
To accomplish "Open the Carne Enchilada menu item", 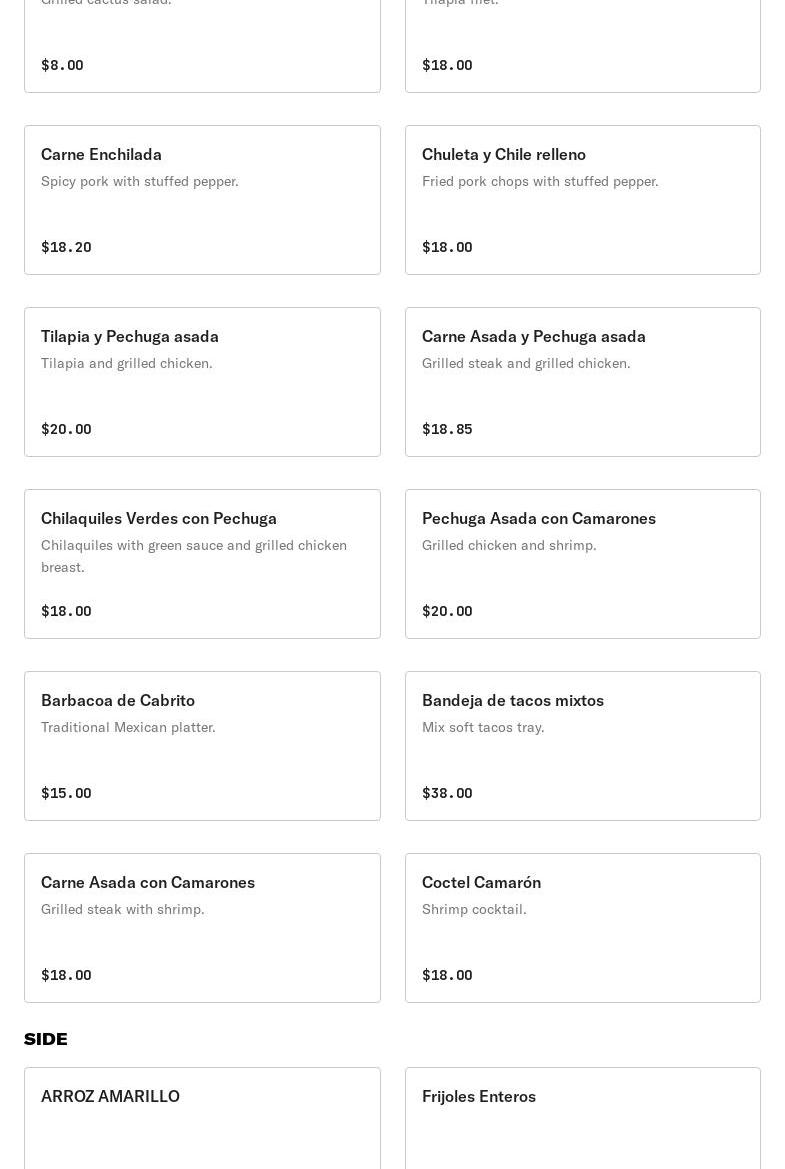I will [101, 154].
